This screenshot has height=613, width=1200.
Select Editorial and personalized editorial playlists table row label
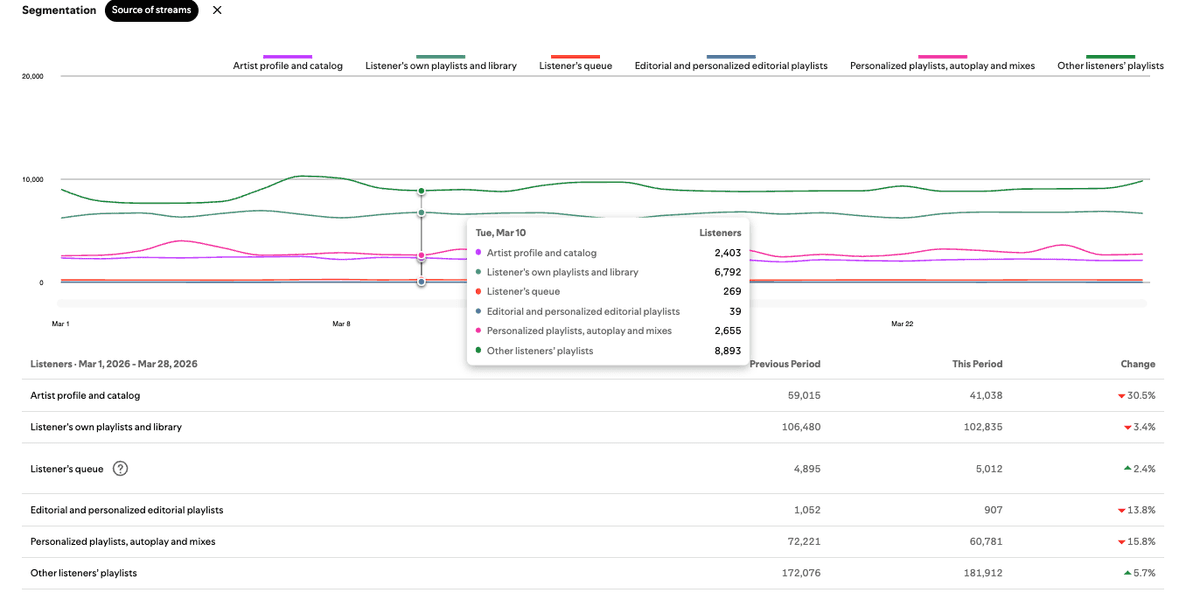coord(127,510)
